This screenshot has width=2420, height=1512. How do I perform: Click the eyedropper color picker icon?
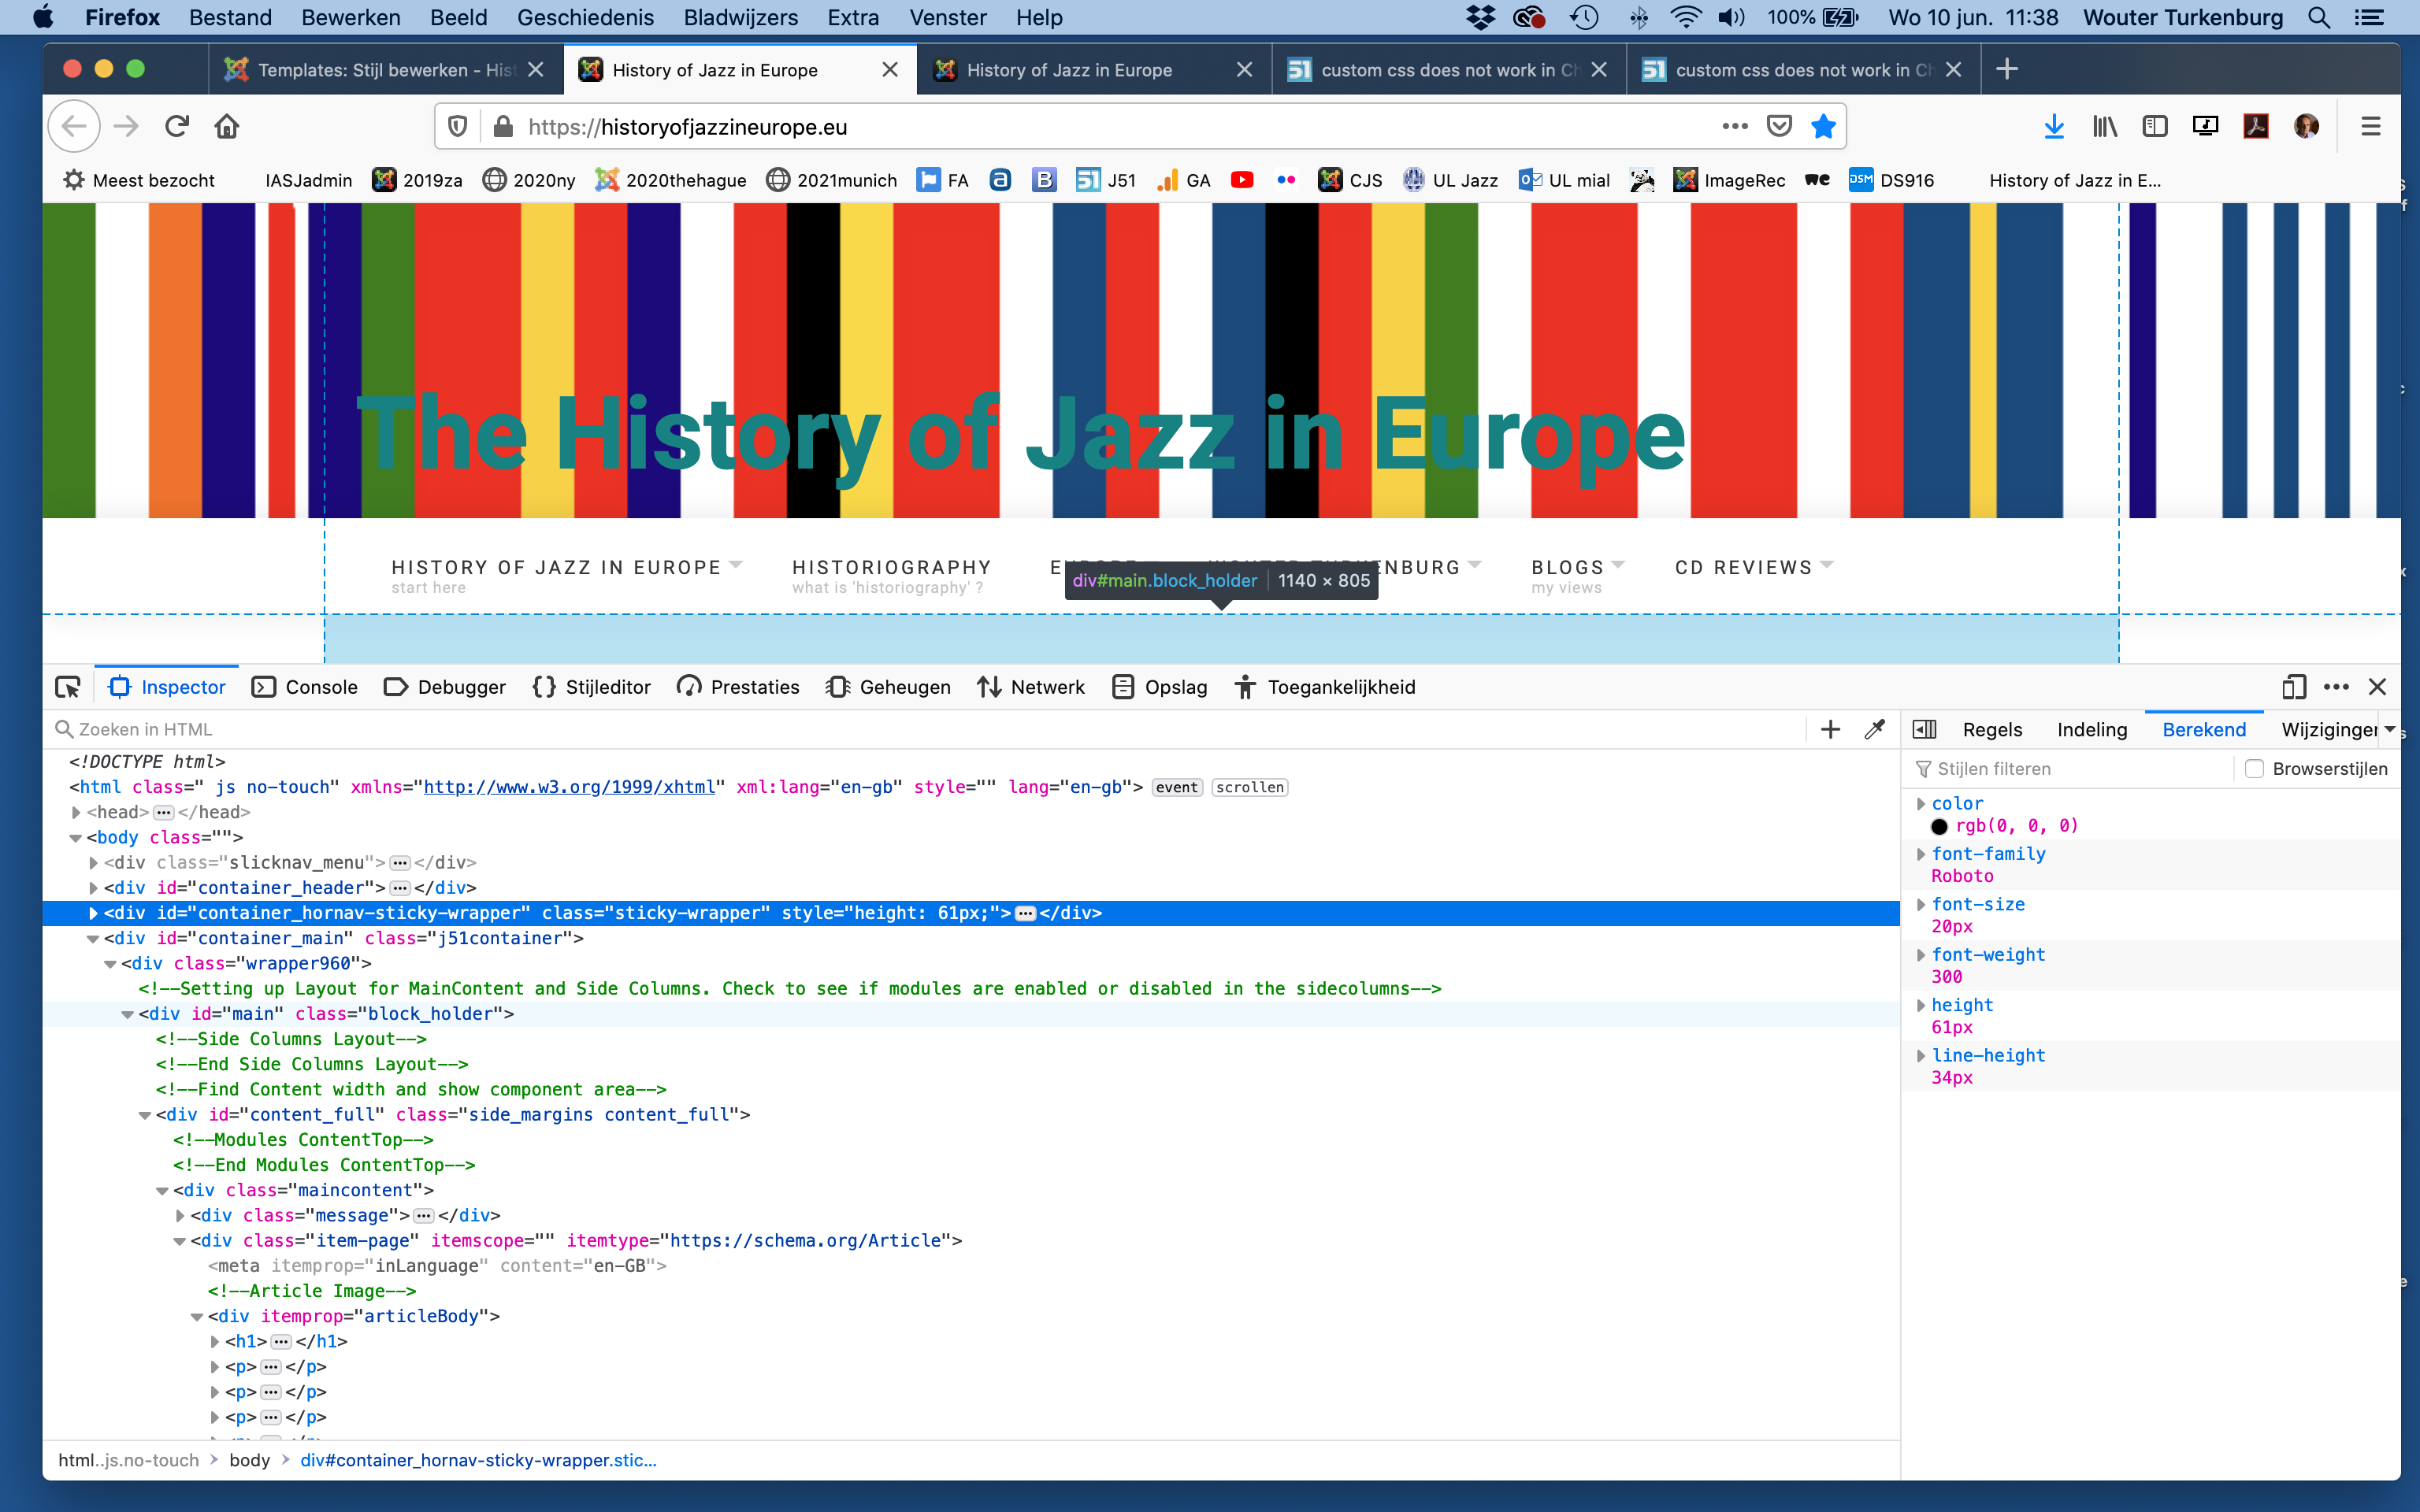1875,729
